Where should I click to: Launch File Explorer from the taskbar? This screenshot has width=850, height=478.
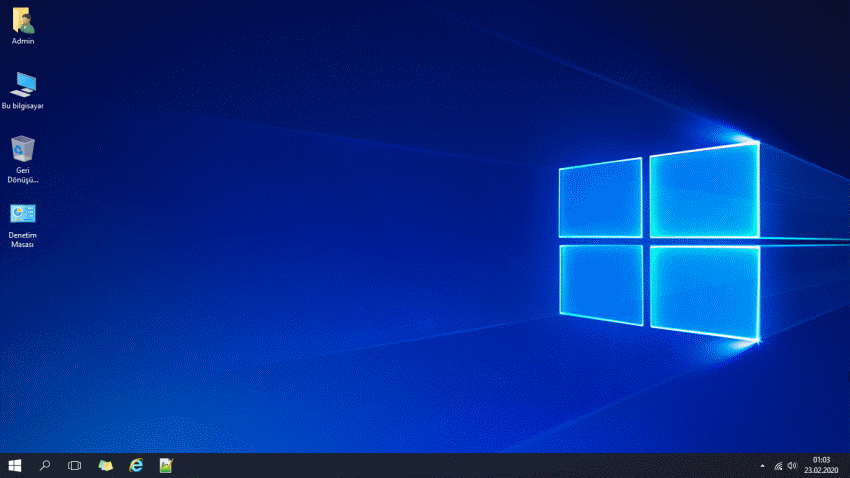click(105, 465)
